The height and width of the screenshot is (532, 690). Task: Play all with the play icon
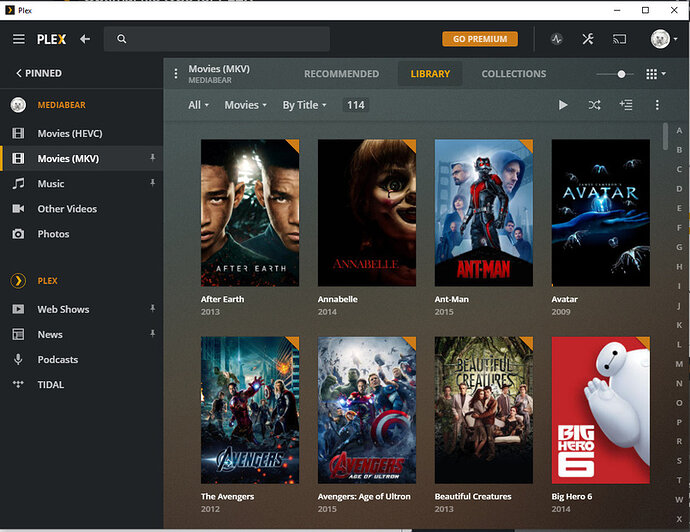click(x=562, y=105)
